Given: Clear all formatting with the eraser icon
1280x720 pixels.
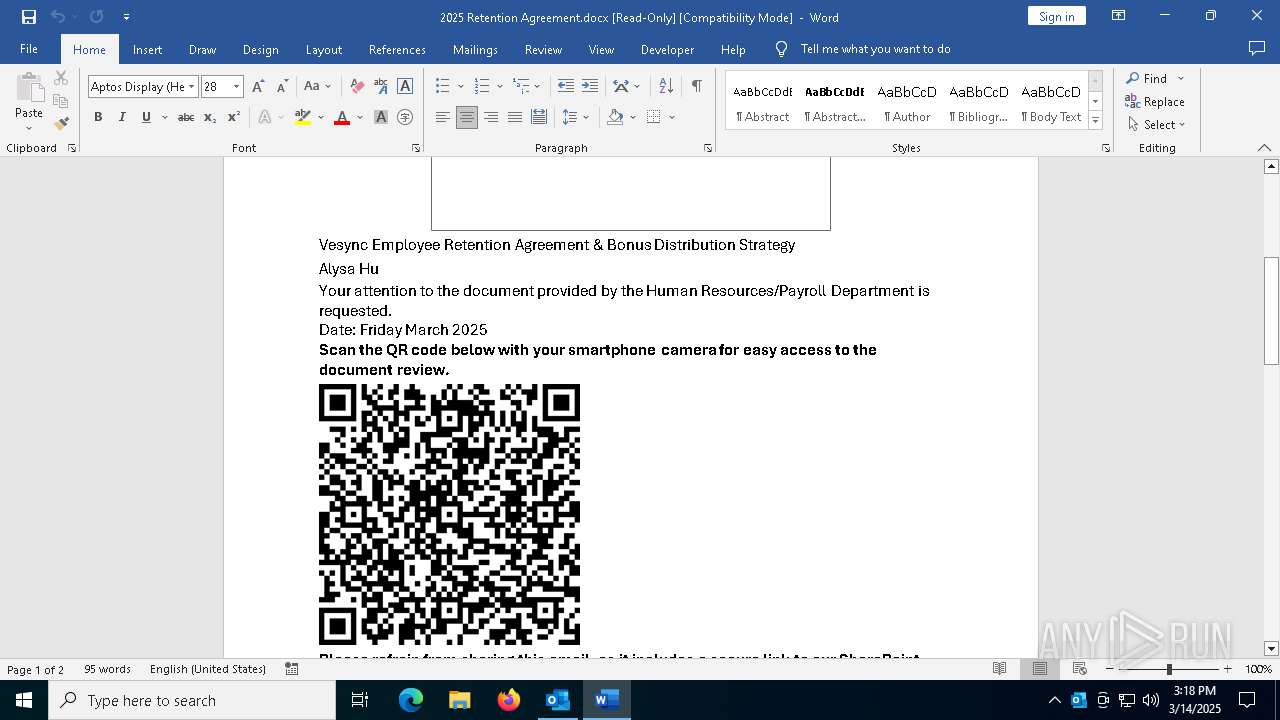Looking at the screenshot, I should coord(357,87).
